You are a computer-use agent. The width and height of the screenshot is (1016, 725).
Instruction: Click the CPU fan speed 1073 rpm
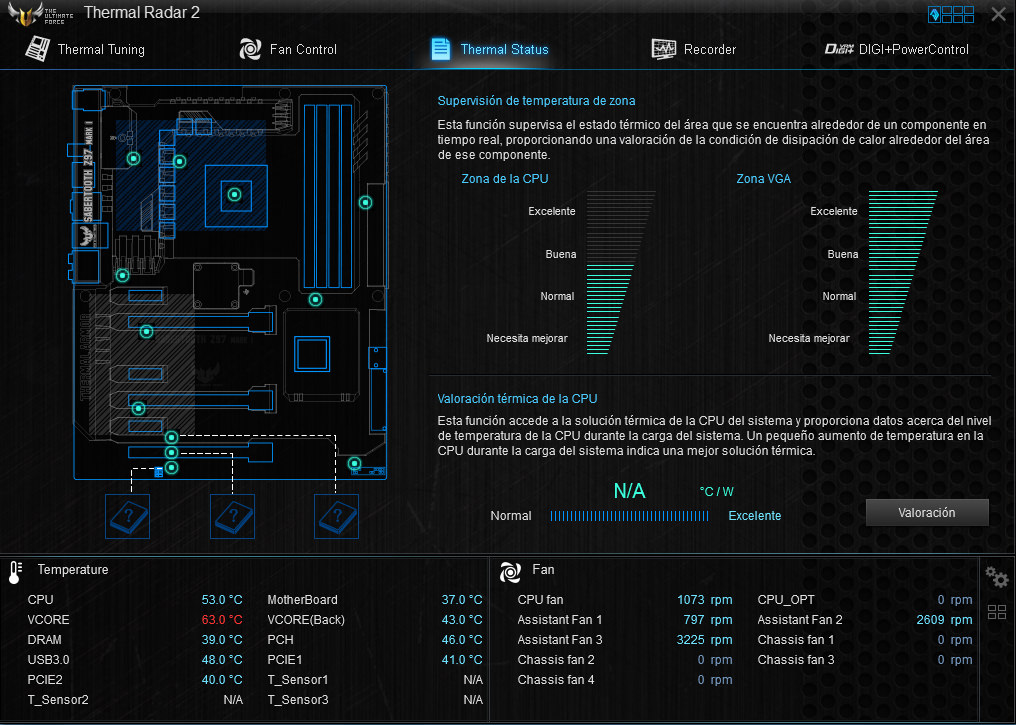click(x=704, y=600)
